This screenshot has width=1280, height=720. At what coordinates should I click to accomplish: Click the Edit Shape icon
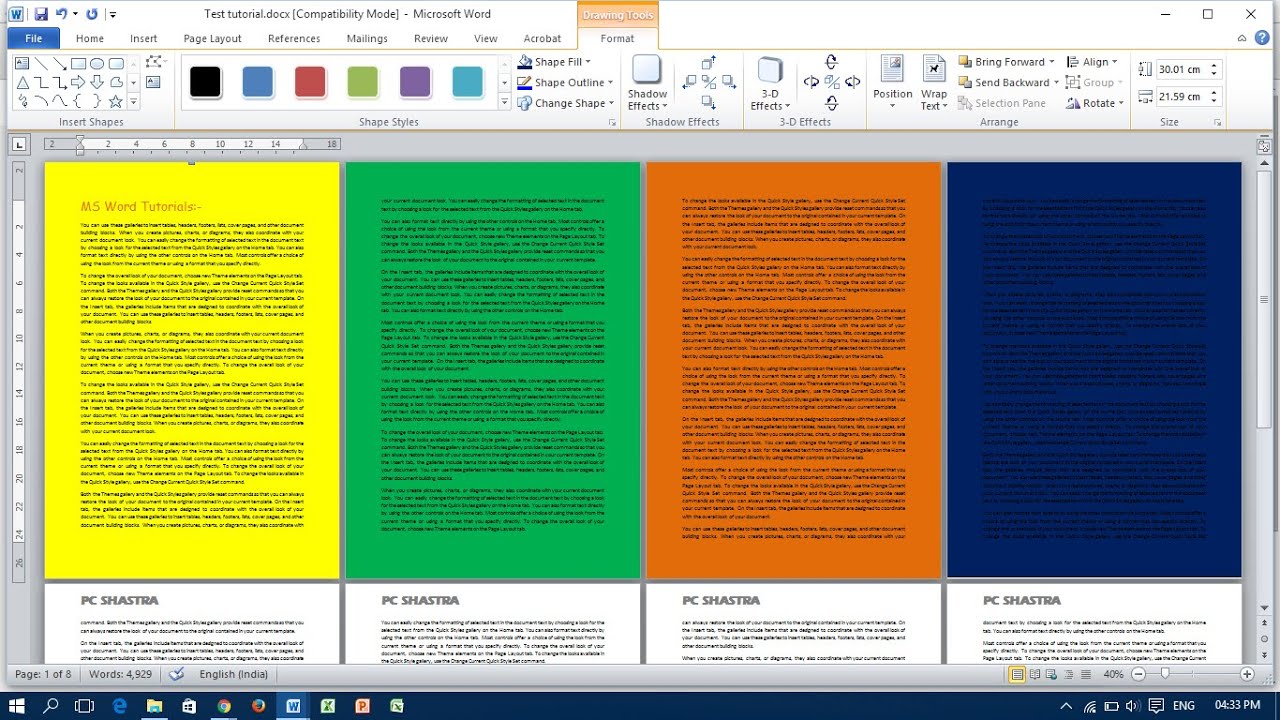pos(153,61)
